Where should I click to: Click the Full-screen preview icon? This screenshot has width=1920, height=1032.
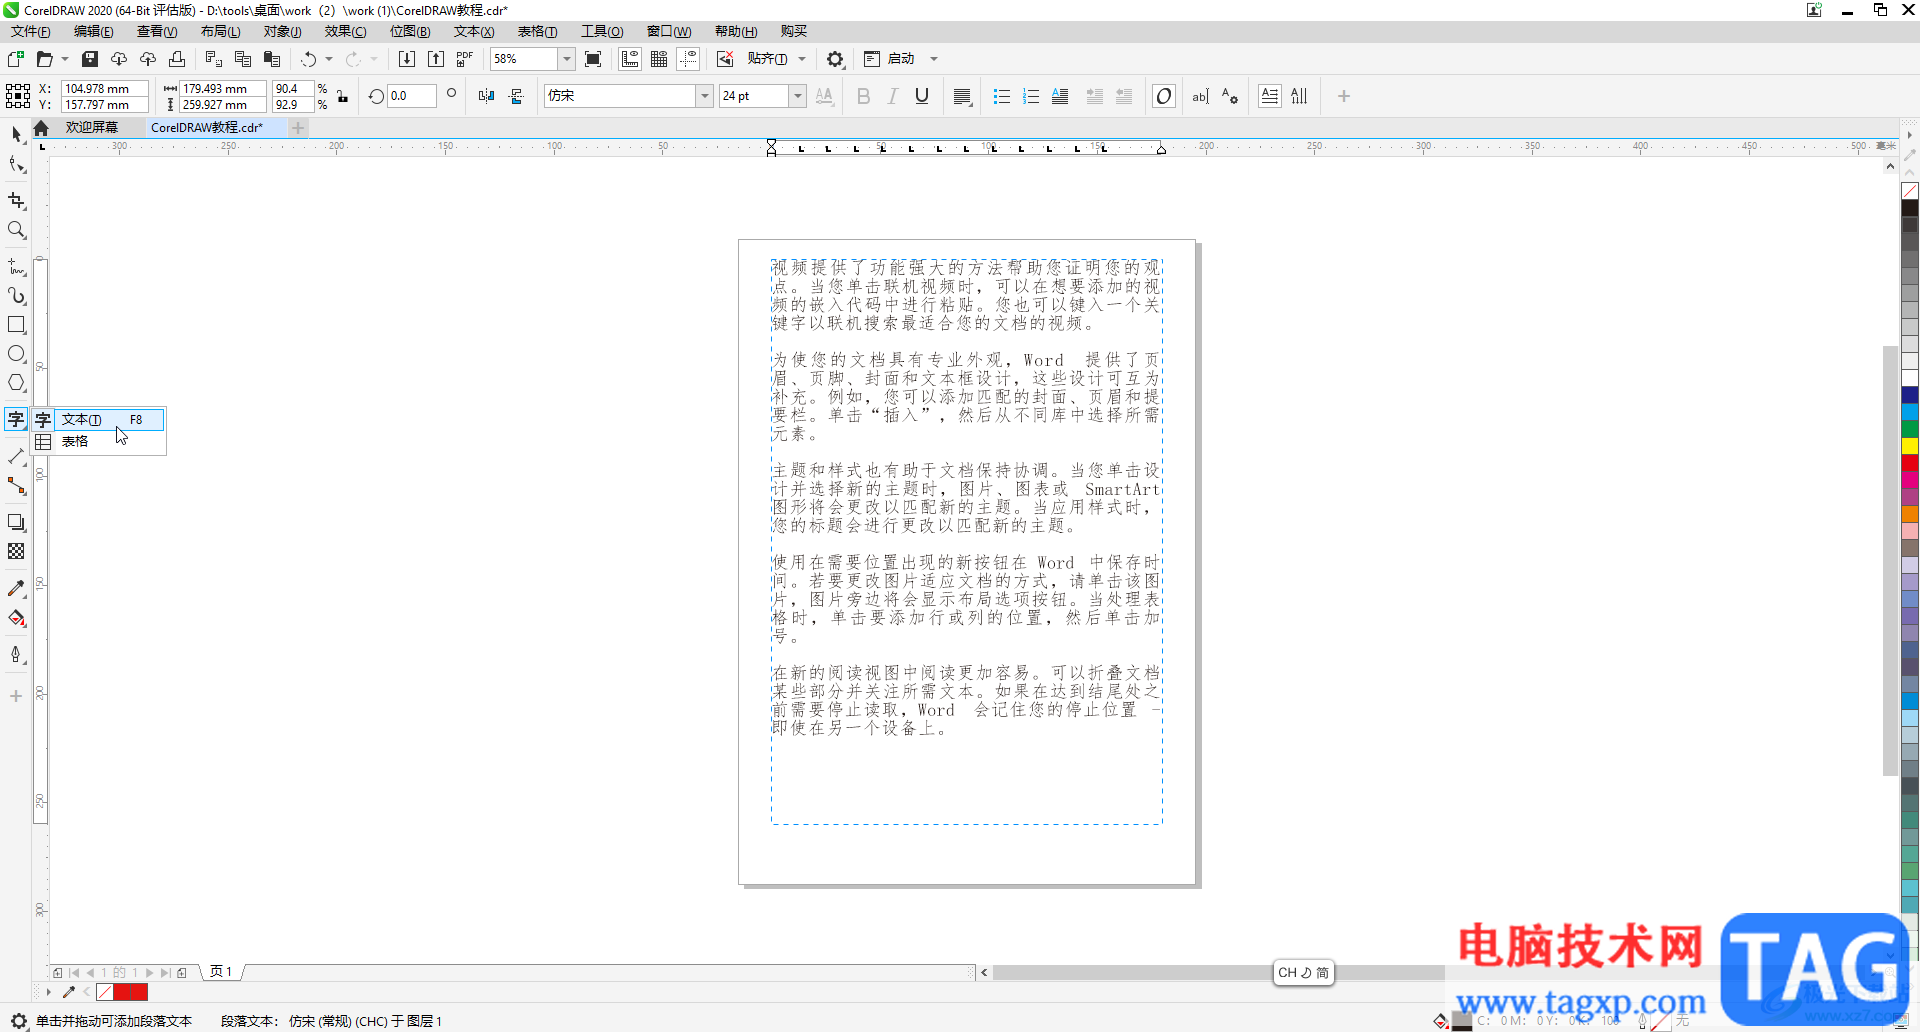click(593, 59)
